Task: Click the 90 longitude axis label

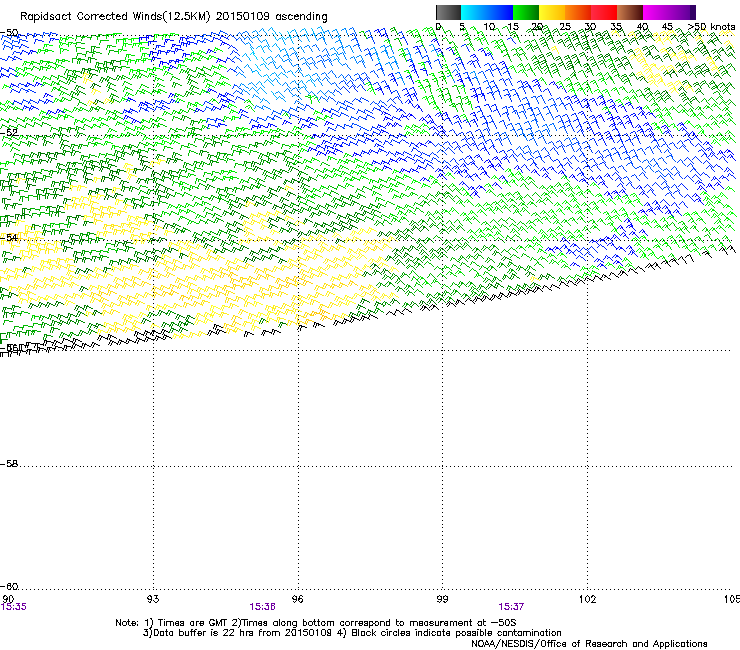Action: click(8, 599)
